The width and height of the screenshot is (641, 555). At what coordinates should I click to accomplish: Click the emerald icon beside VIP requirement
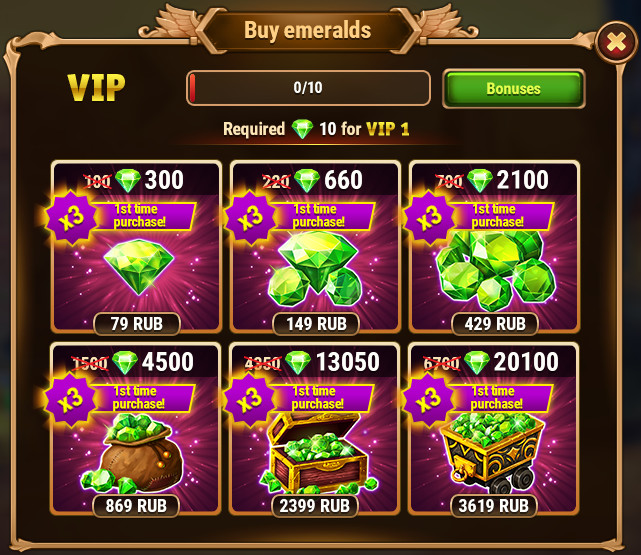pos(302,129)
